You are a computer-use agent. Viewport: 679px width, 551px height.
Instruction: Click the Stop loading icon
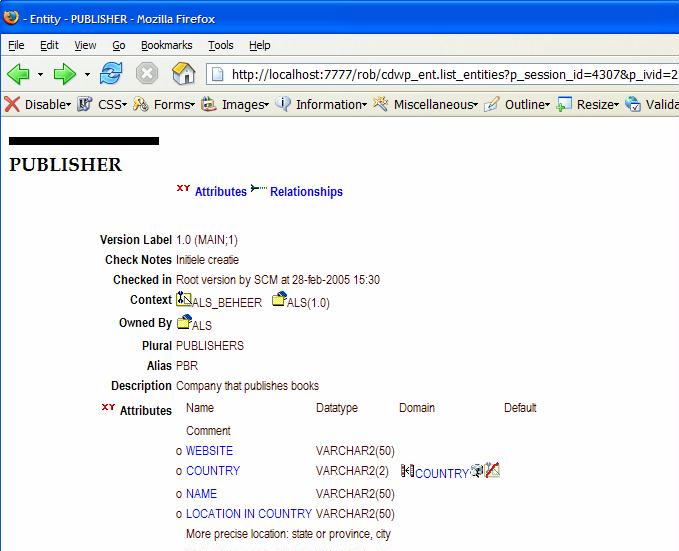pyautogui.click(x=147, y=74)
